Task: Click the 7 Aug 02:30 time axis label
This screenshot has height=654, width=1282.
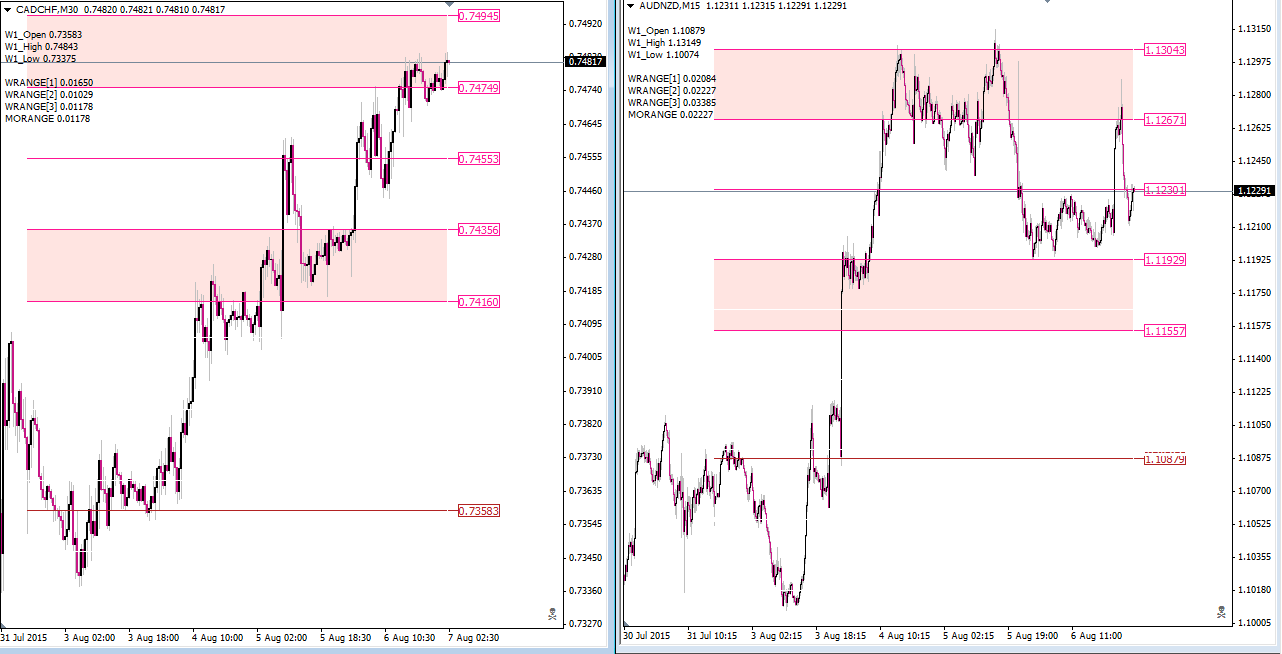Action: click(474, 637)
